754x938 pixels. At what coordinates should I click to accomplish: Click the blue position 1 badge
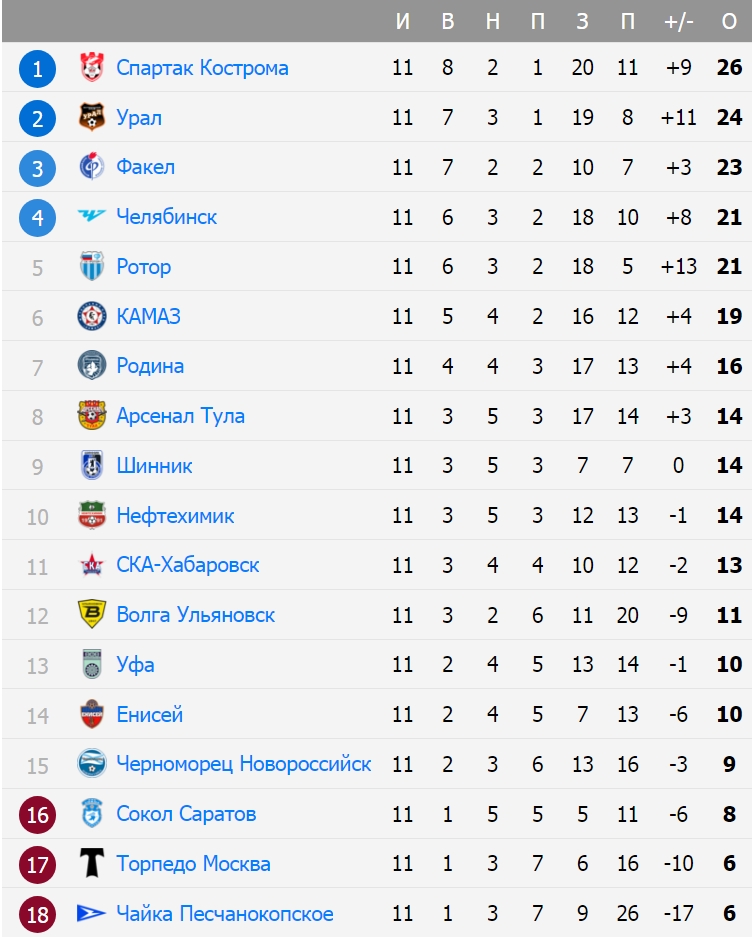[38, 69]
